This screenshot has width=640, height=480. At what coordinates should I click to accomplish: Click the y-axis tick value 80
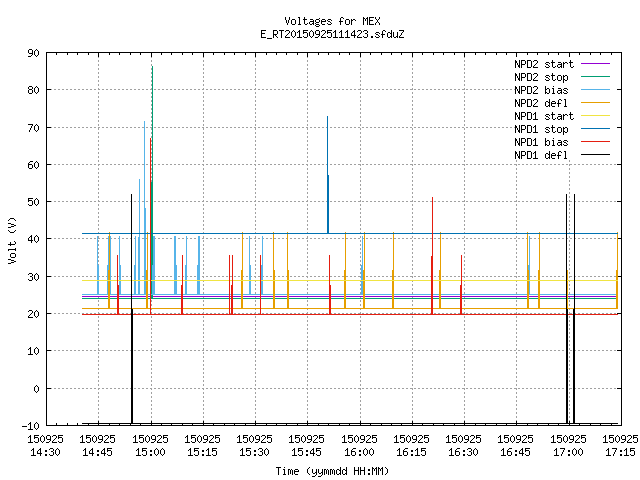(x=33, y=90)
